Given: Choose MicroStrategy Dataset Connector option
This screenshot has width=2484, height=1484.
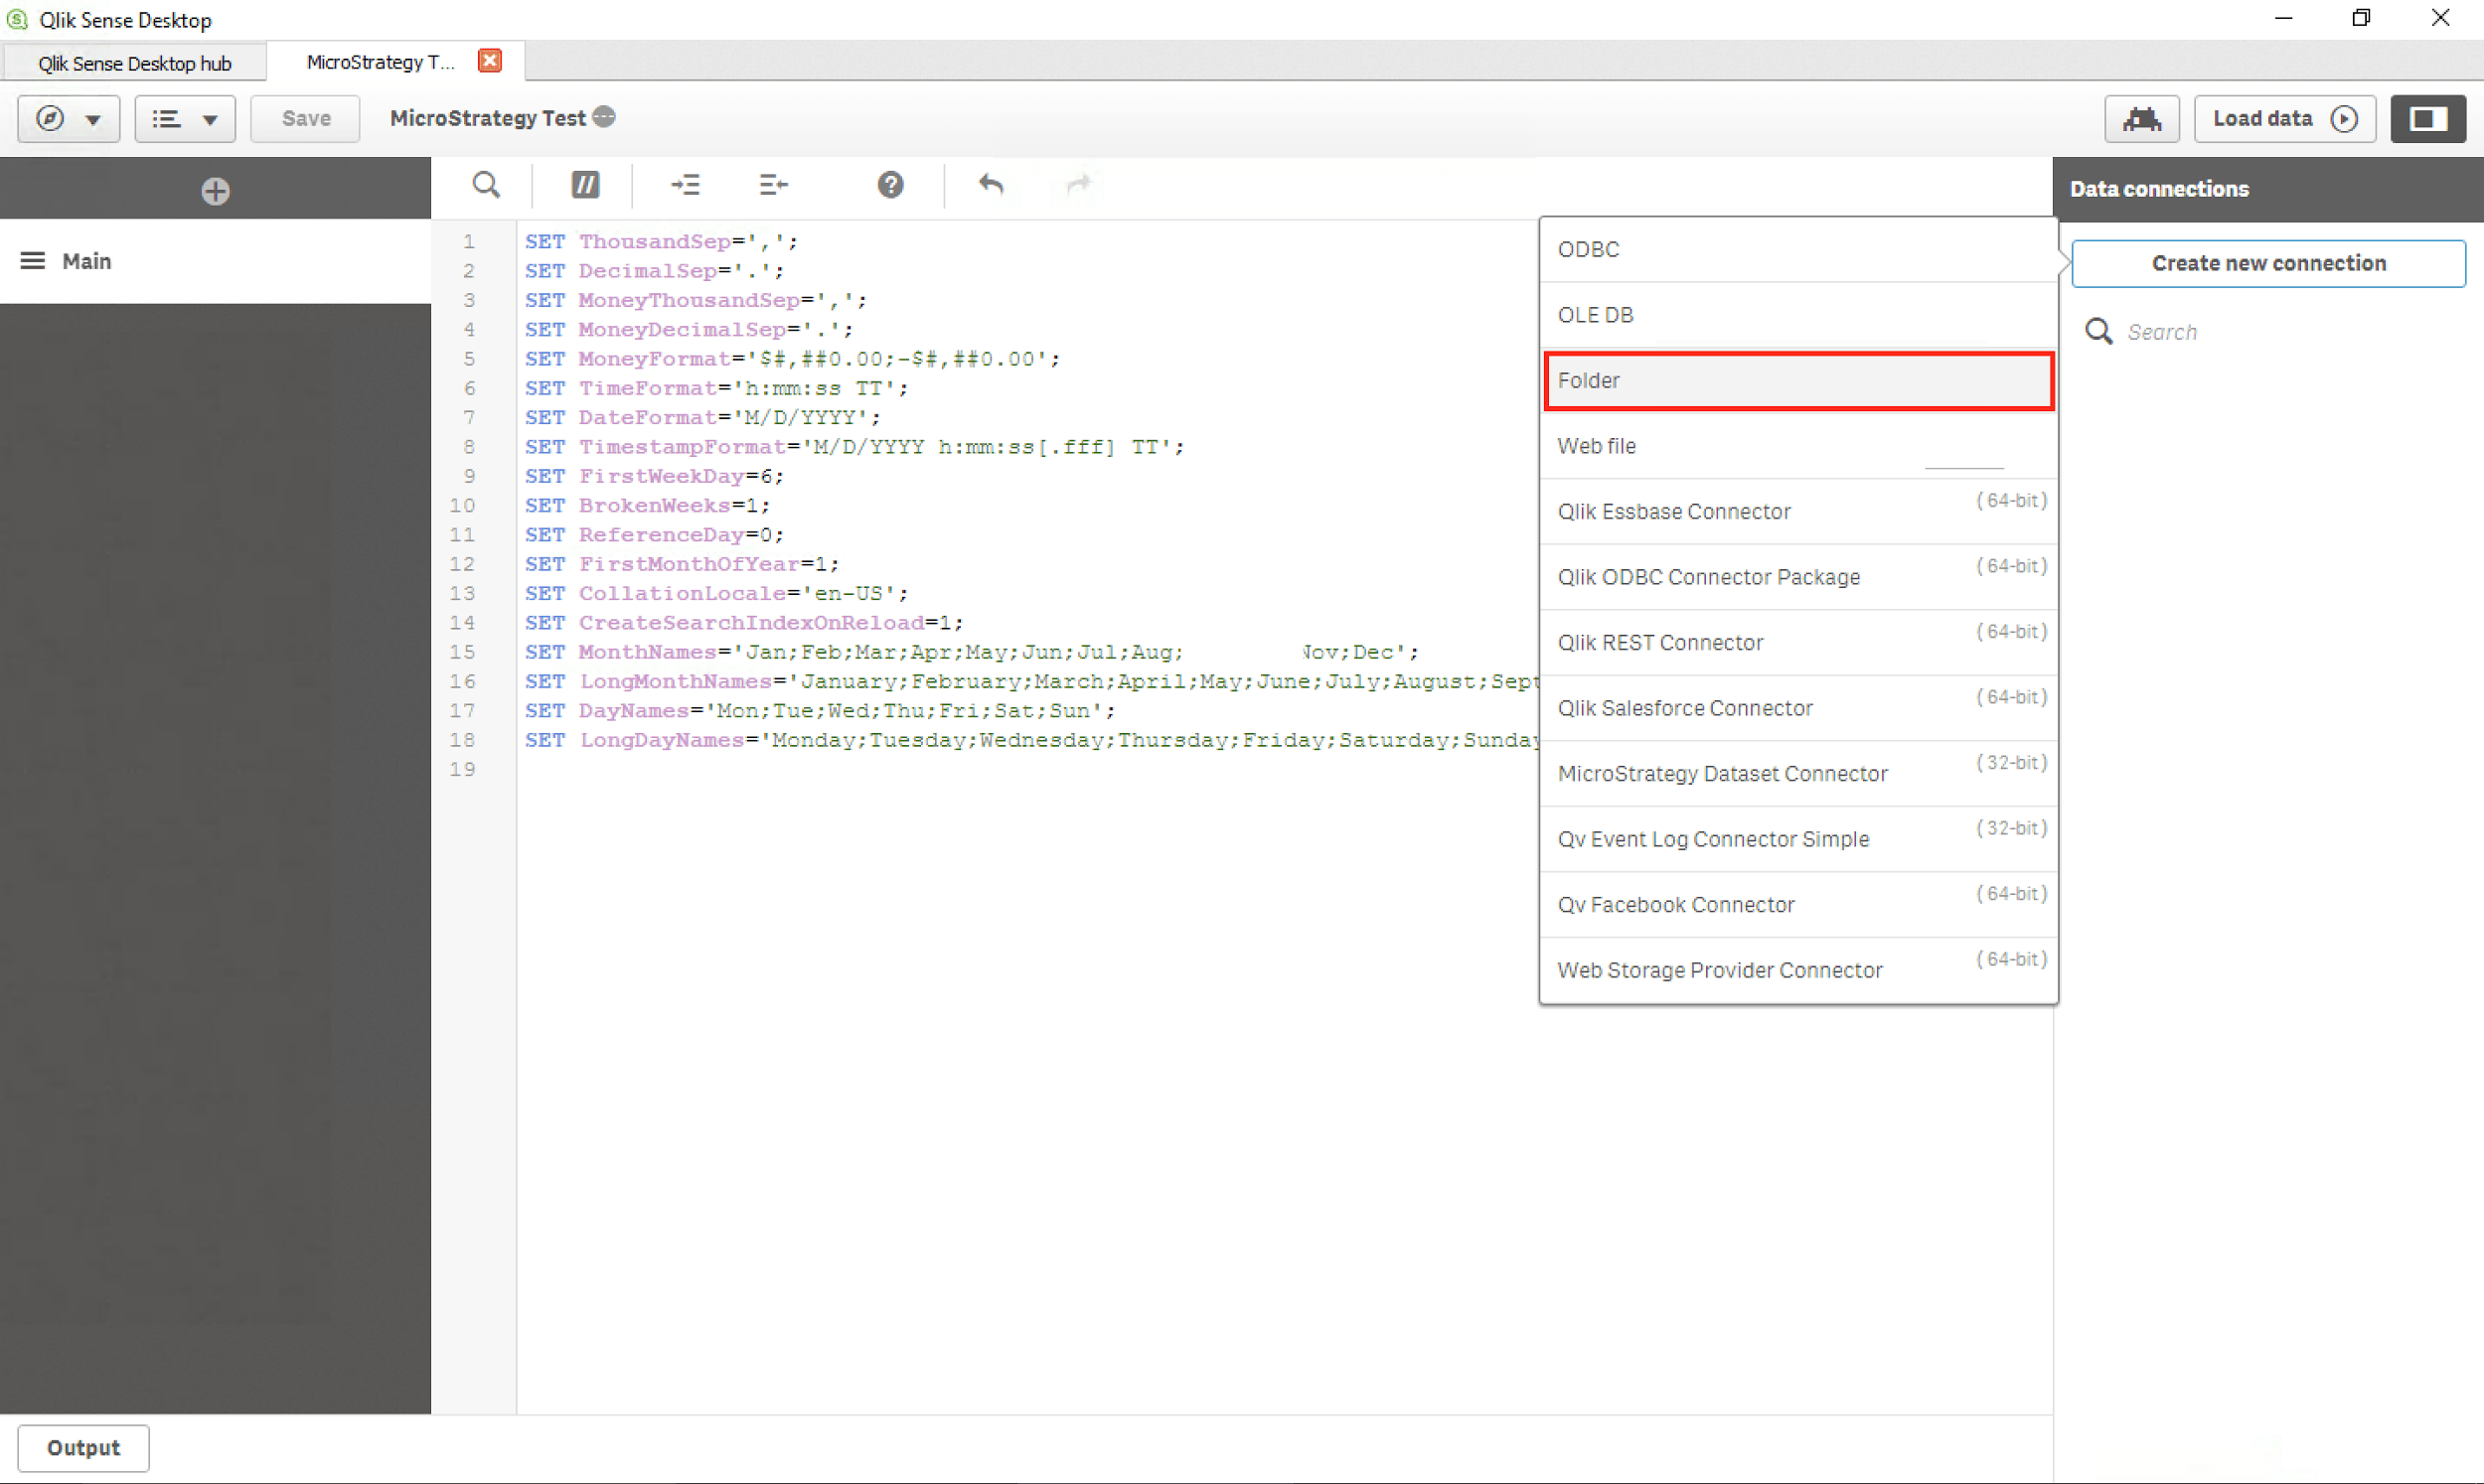Looking at the screenshot, I should [x=1722, y=773].
